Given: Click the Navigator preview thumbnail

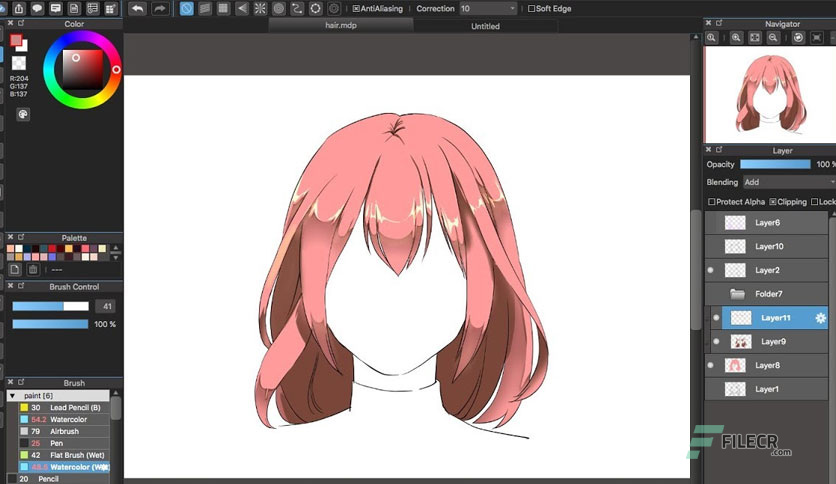Looking at the screenshot, I should pyautogui.click(x=770, y=94).
